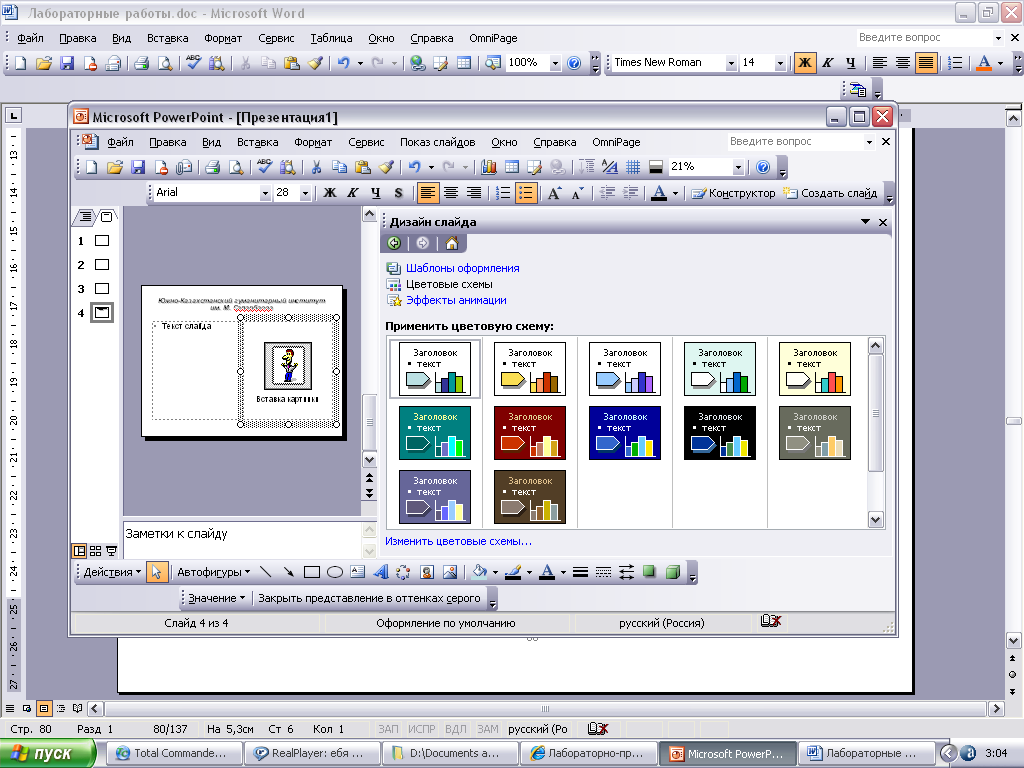The width and height of the screenshot is (1024, 768).
Task: Open Сервис menu in Word
Action: pos(276,39)
